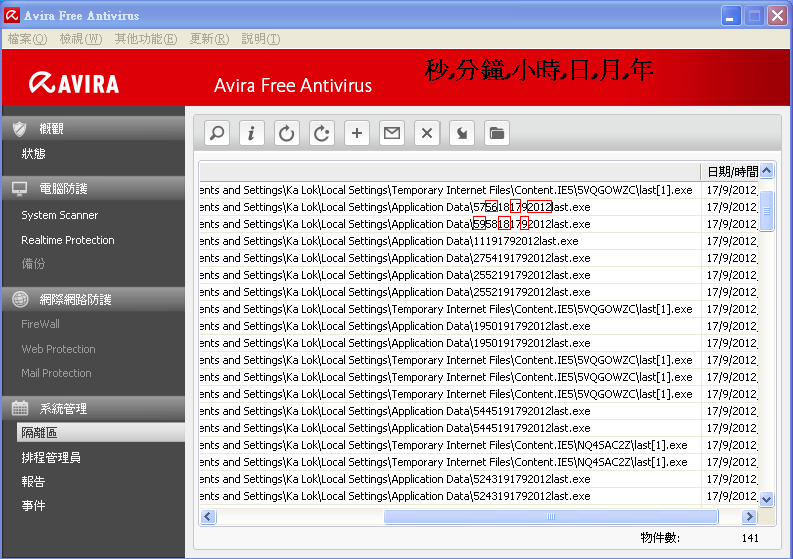Click the export arrow toolbar icon
This screenshot has height=559, width=793.
click(x=462, y=133)
